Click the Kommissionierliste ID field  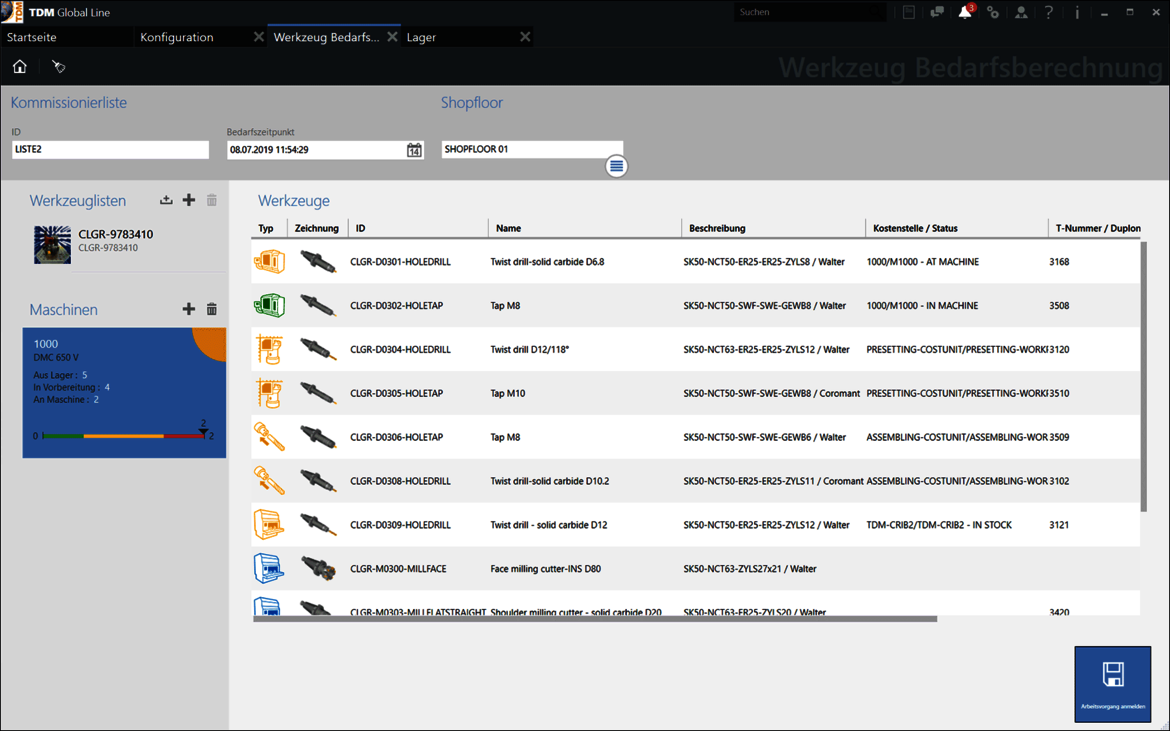[x=110, y=149]
